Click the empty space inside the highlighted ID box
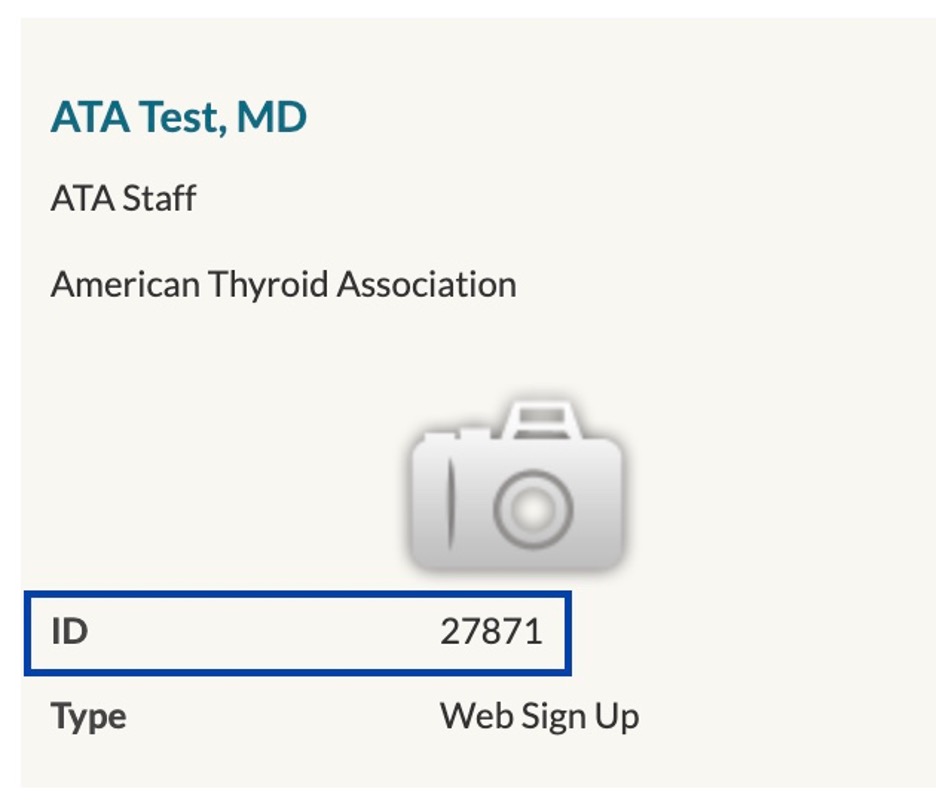Screen dimensions: 936x804 coord(260,632)
